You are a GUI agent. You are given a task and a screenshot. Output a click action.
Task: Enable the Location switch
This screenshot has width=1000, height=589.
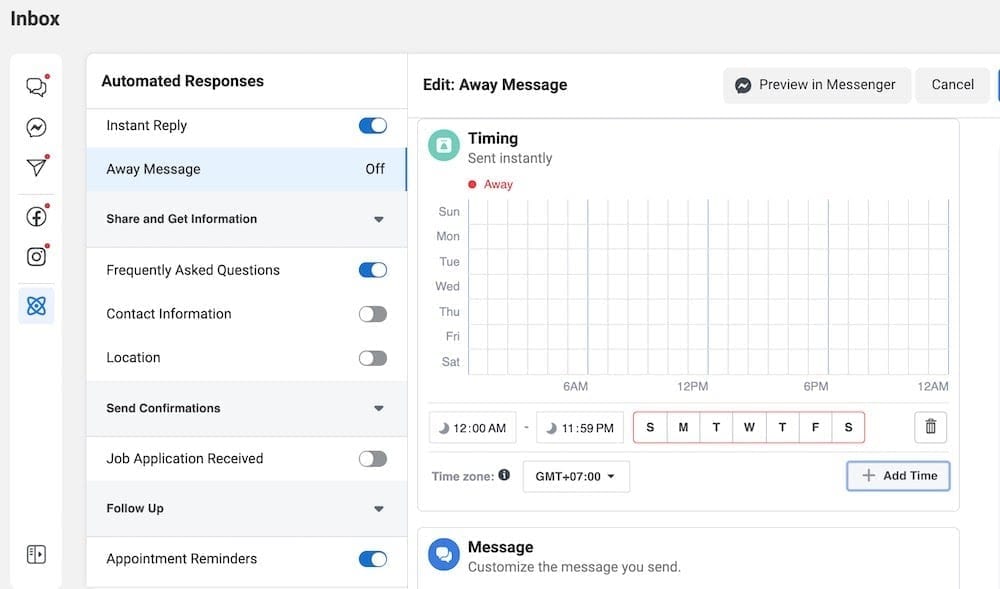click(373, 358)
